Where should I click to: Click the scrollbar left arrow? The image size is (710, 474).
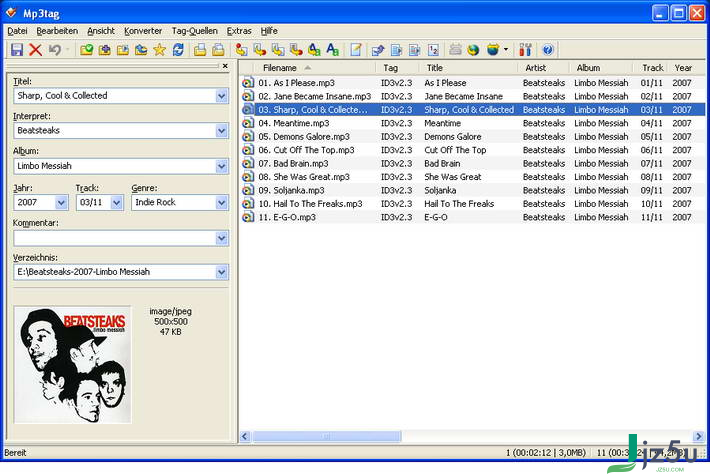[x=245, y=436]
